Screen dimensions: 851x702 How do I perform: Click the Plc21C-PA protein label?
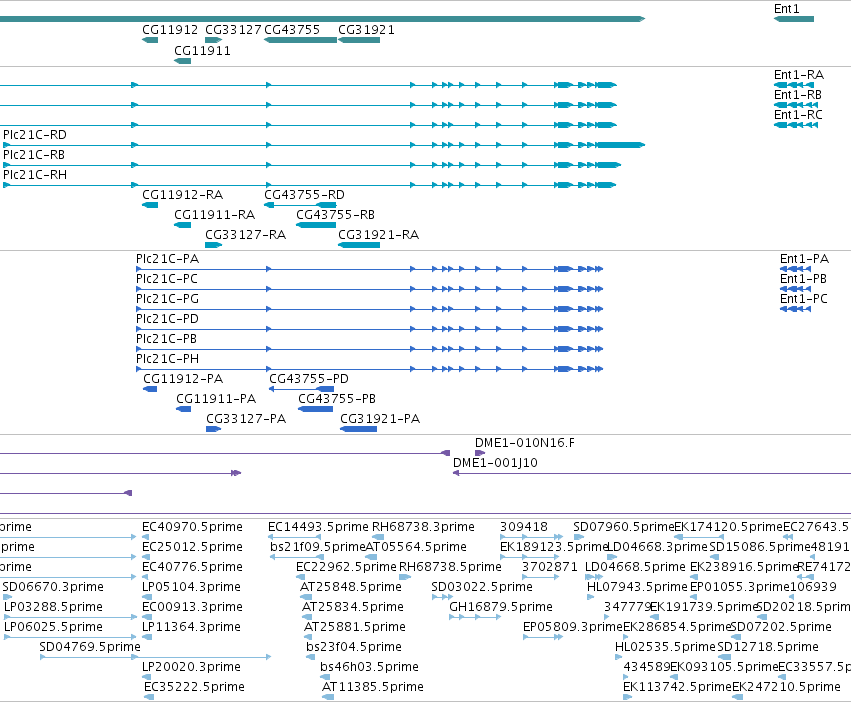click(x=168, y=259)
